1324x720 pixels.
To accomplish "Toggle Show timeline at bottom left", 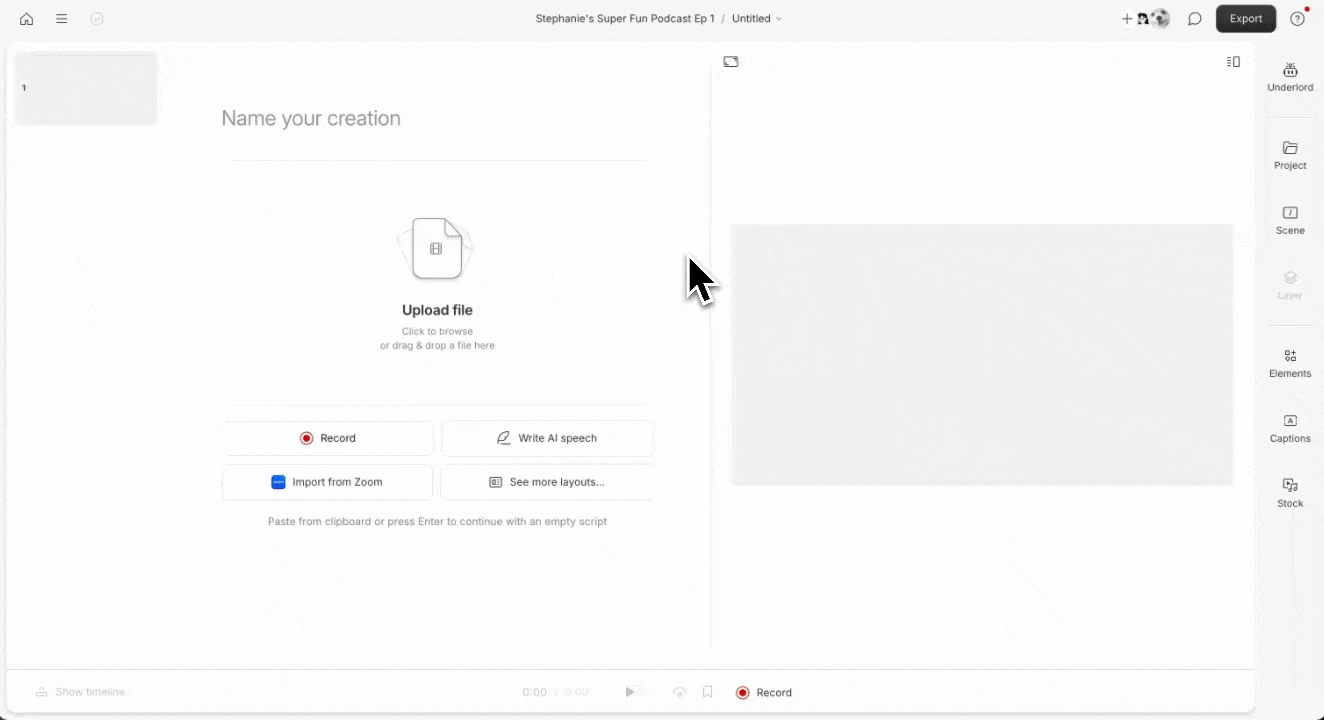I will 81,692.
